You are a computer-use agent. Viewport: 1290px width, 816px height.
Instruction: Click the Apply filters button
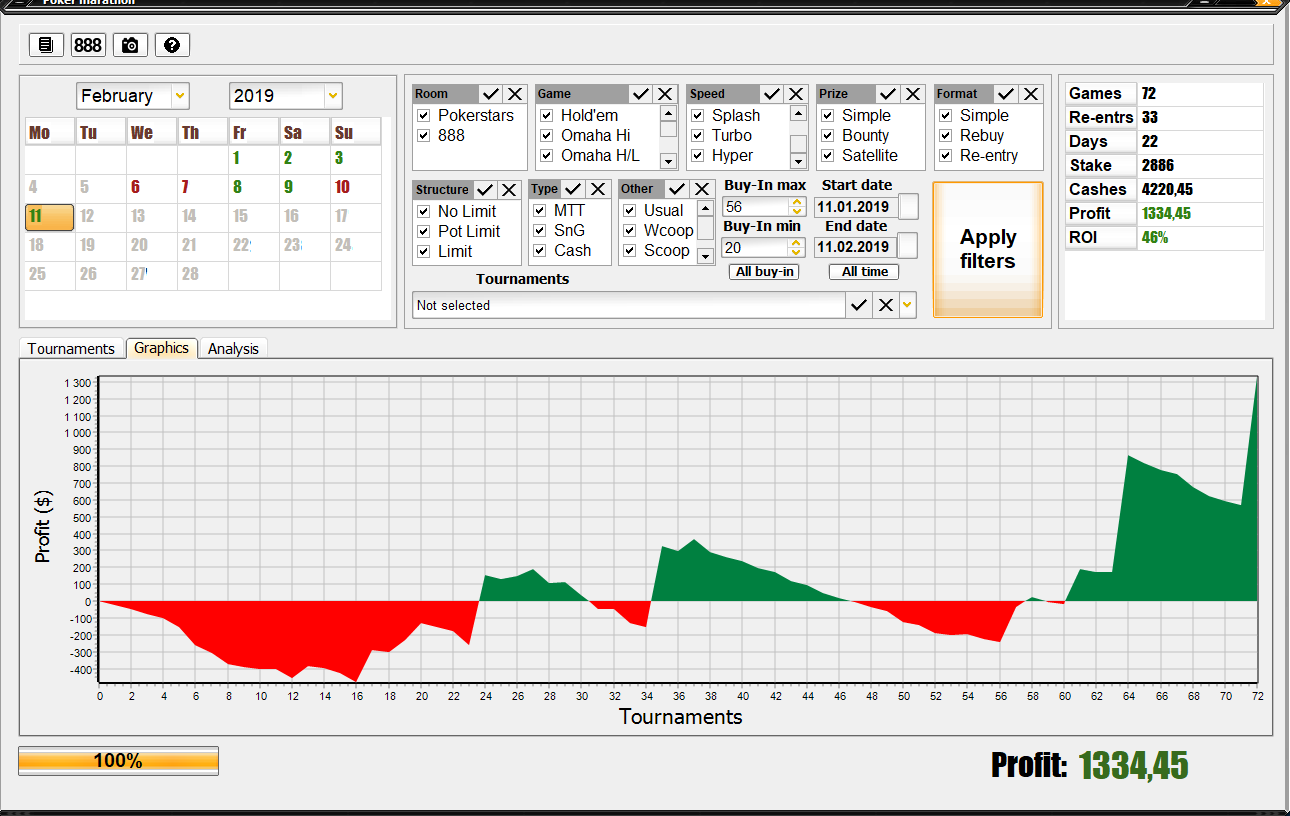pos(988,249)
